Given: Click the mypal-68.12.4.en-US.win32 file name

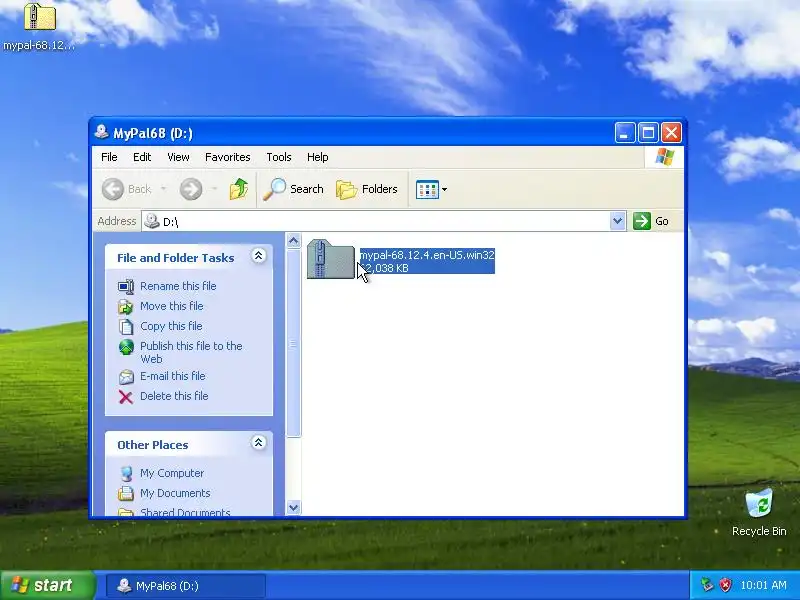Looking at the screenshot, I should (427, 255).
